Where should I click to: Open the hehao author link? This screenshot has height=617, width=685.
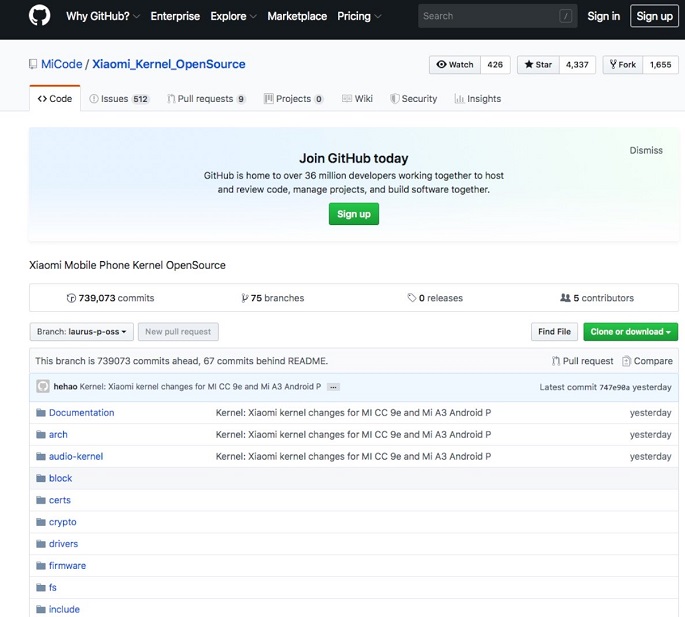65,387
